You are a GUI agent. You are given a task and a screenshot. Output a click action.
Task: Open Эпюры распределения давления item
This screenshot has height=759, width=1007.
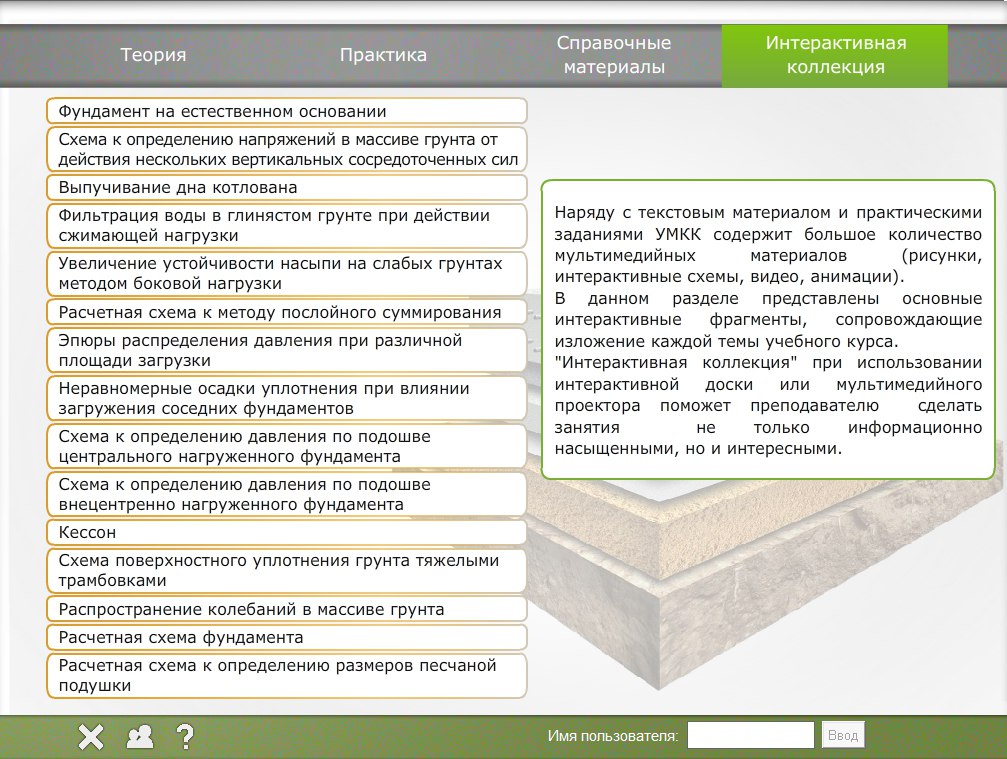(286, 350)
